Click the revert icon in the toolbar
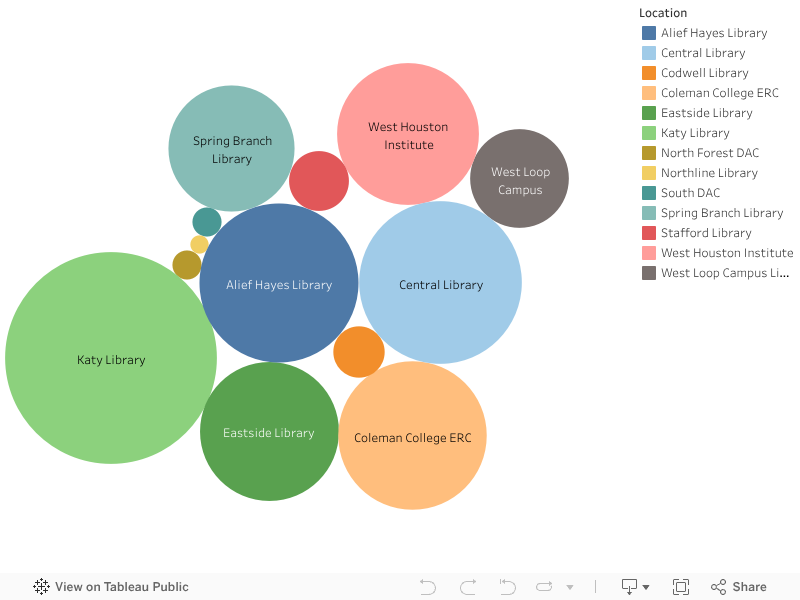 [x=508, y=587]
